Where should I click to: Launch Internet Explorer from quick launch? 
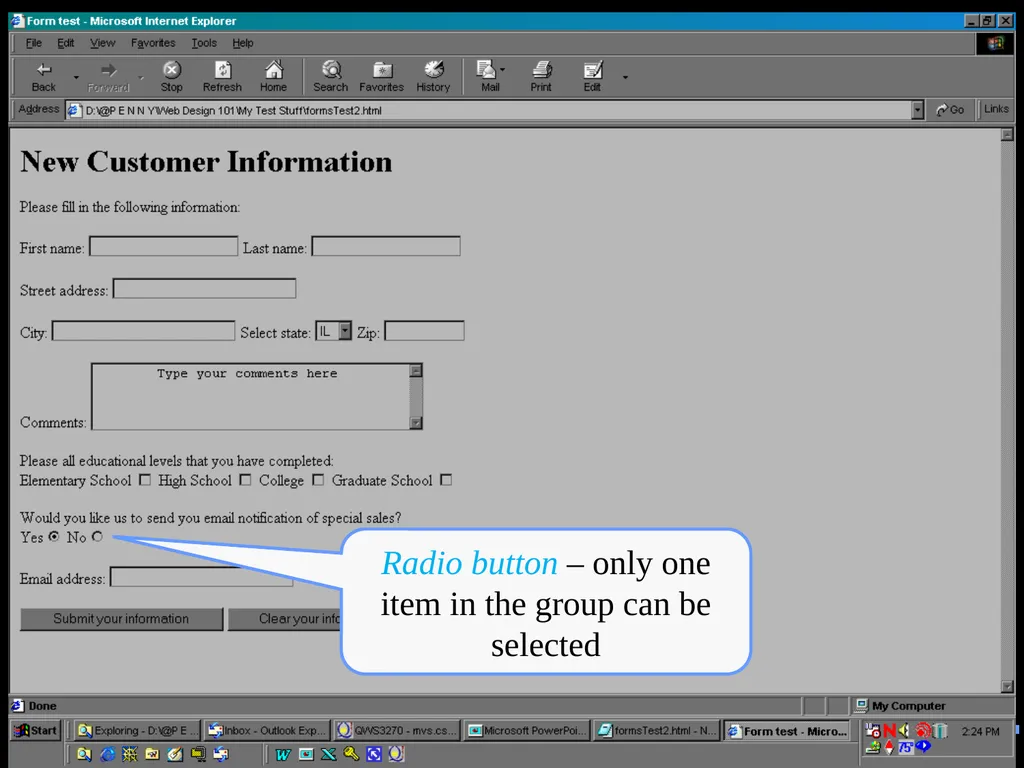[107, 754]
